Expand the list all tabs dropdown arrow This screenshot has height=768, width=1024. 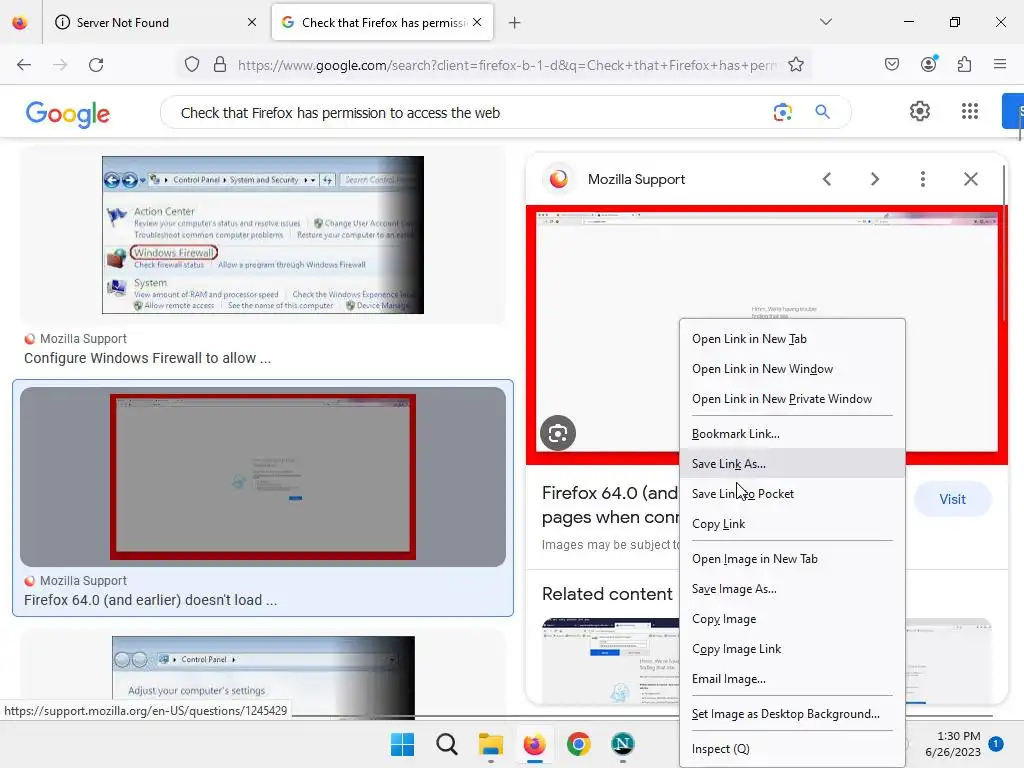[x=826, y=22]
